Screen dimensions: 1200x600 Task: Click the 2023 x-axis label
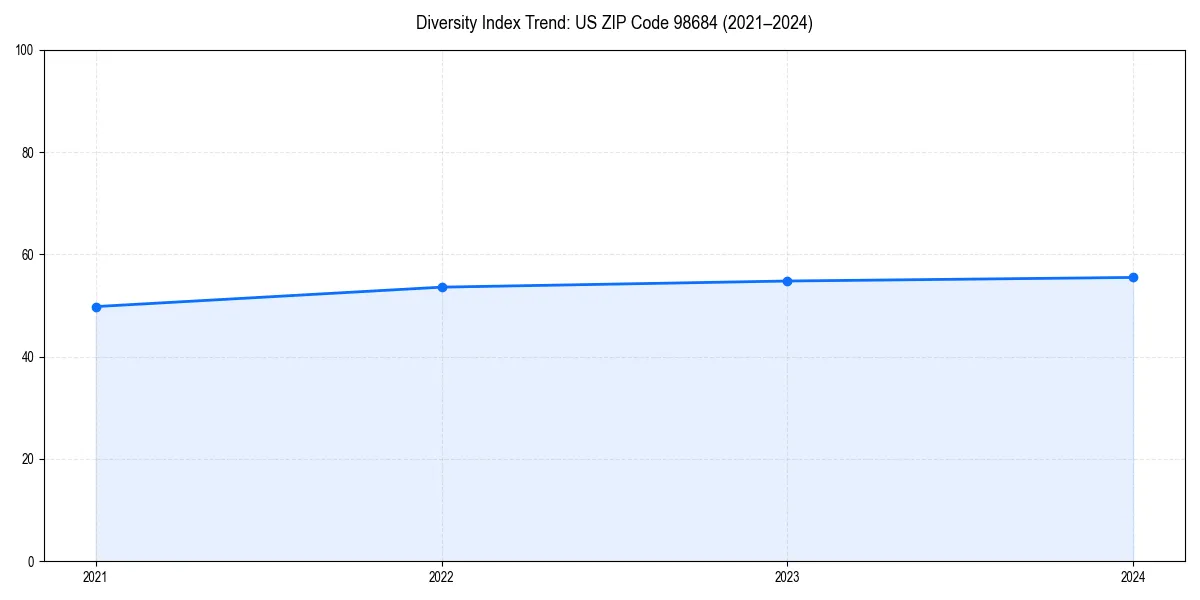(x=787, y=577)
